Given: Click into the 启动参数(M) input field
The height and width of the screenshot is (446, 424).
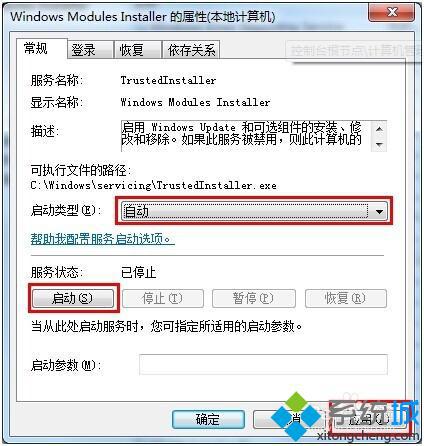Looking at the screenshot, I should pyautogui.click(x=263, y=364).
